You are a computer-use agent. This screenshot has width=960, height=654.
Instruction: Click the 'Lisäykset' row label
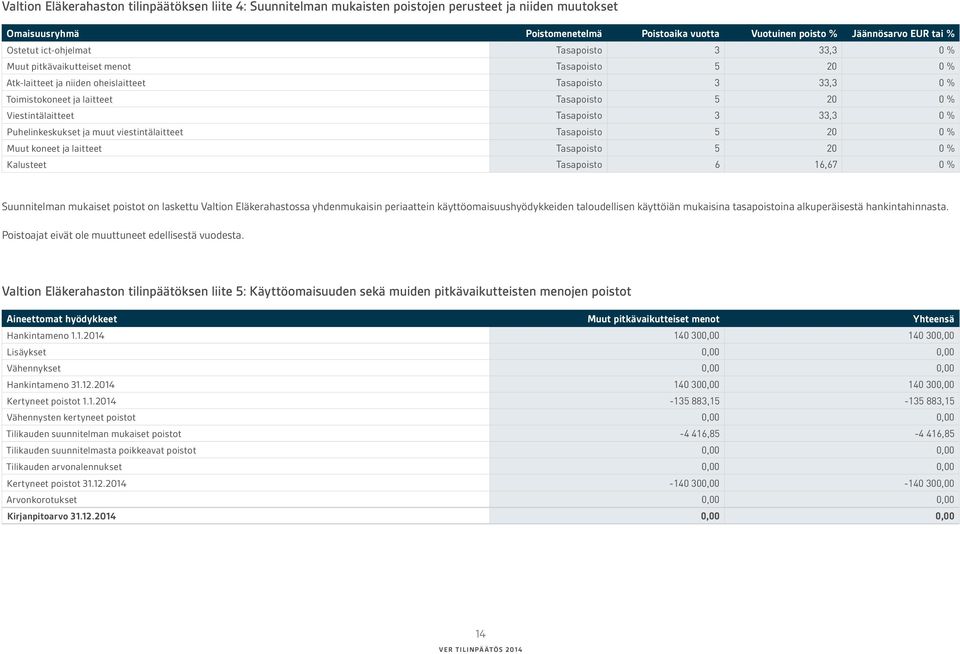point(26,352)
